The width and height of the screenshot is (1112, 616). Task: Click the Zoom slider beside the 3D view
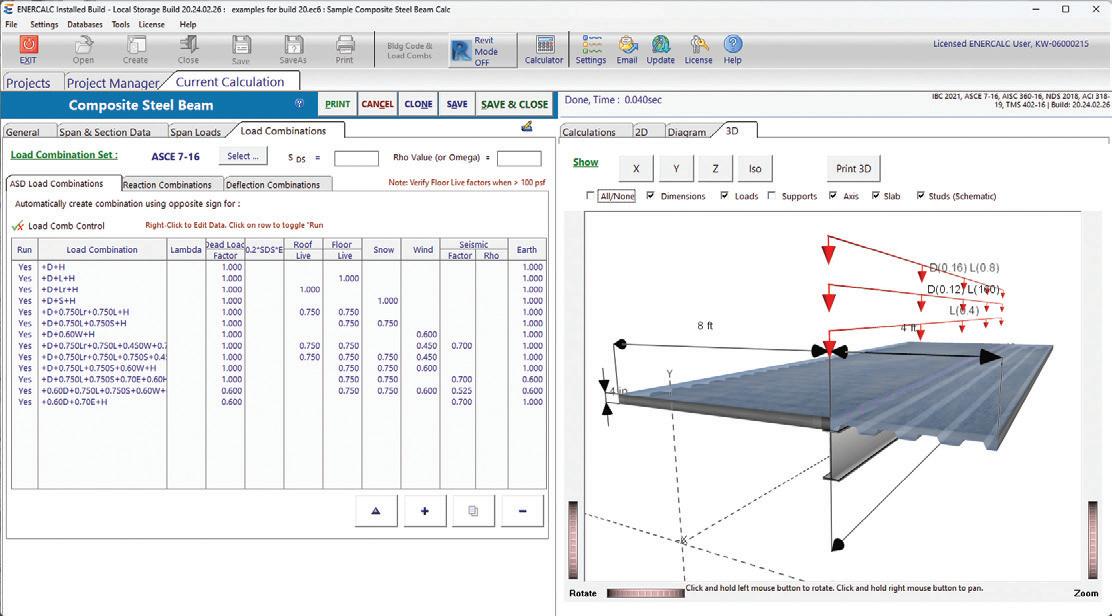1093,541
